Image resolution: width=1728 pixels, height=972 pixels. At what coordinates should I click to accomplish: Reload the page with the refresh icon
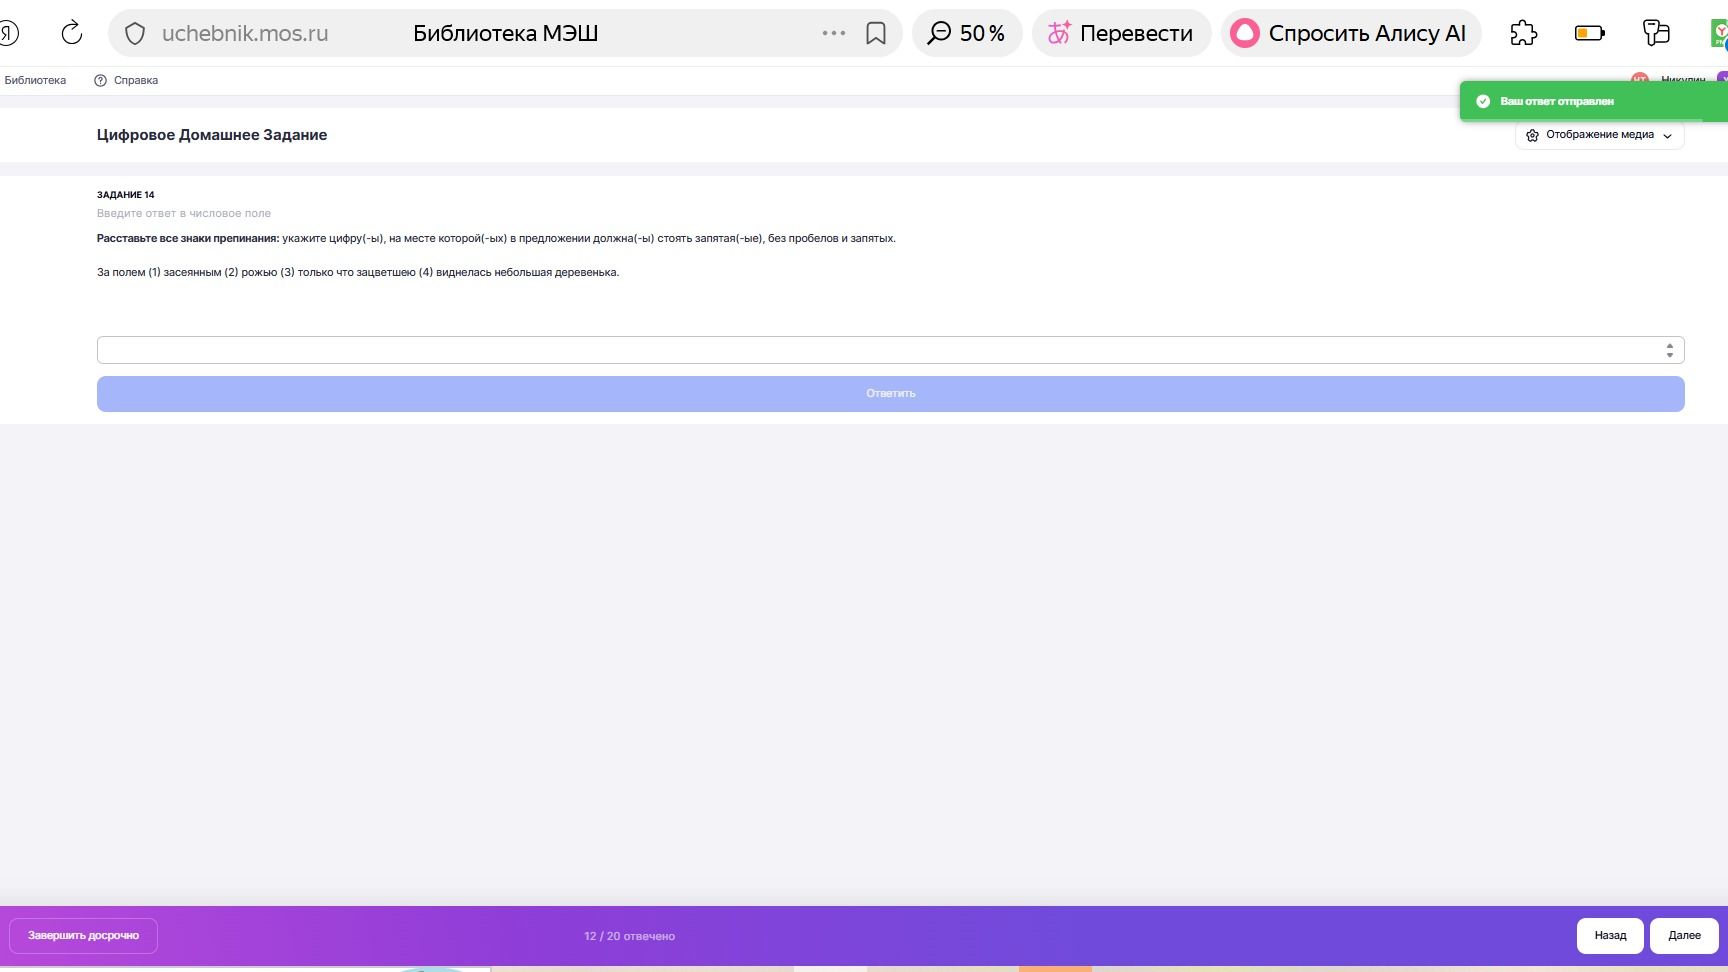[x=72, y=33]
